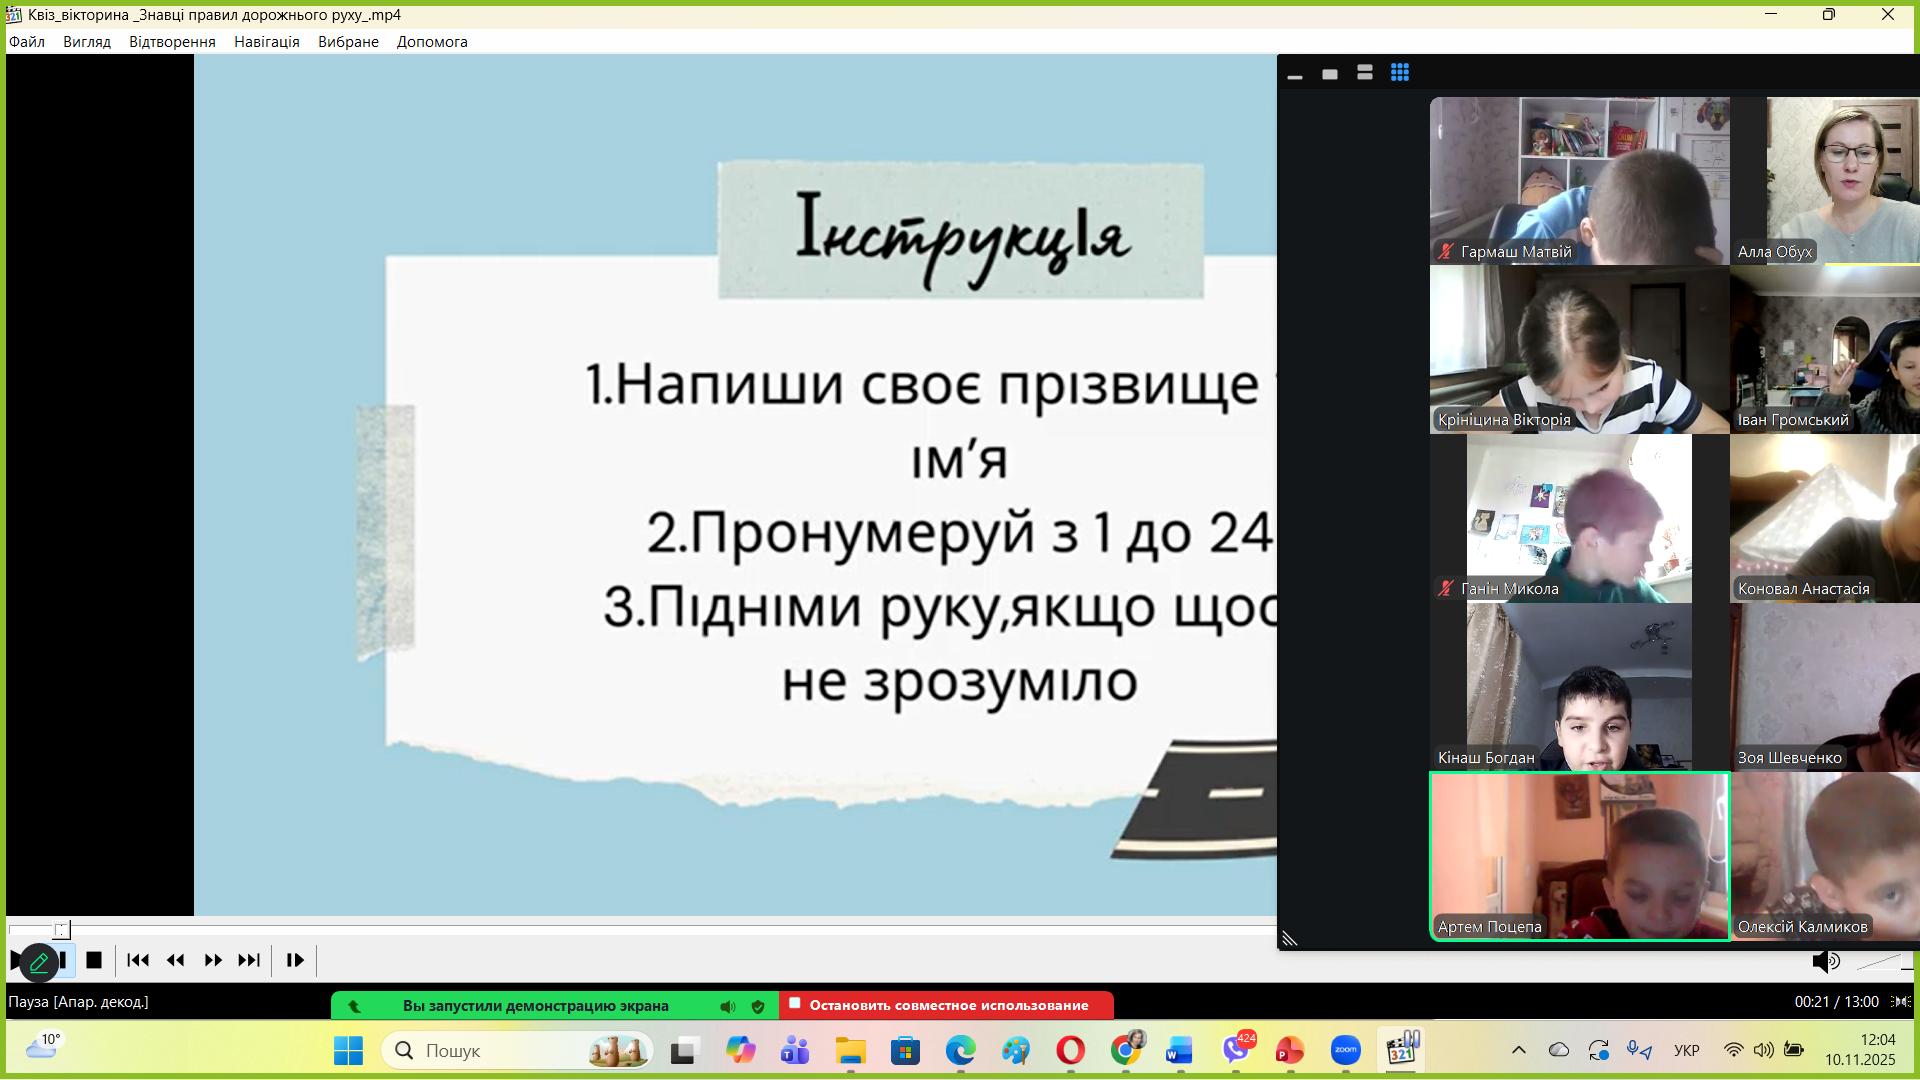This screenshot has width=1920, height=1080.
Task: Advance one frame with step button
Action: [x=295, y=960]
